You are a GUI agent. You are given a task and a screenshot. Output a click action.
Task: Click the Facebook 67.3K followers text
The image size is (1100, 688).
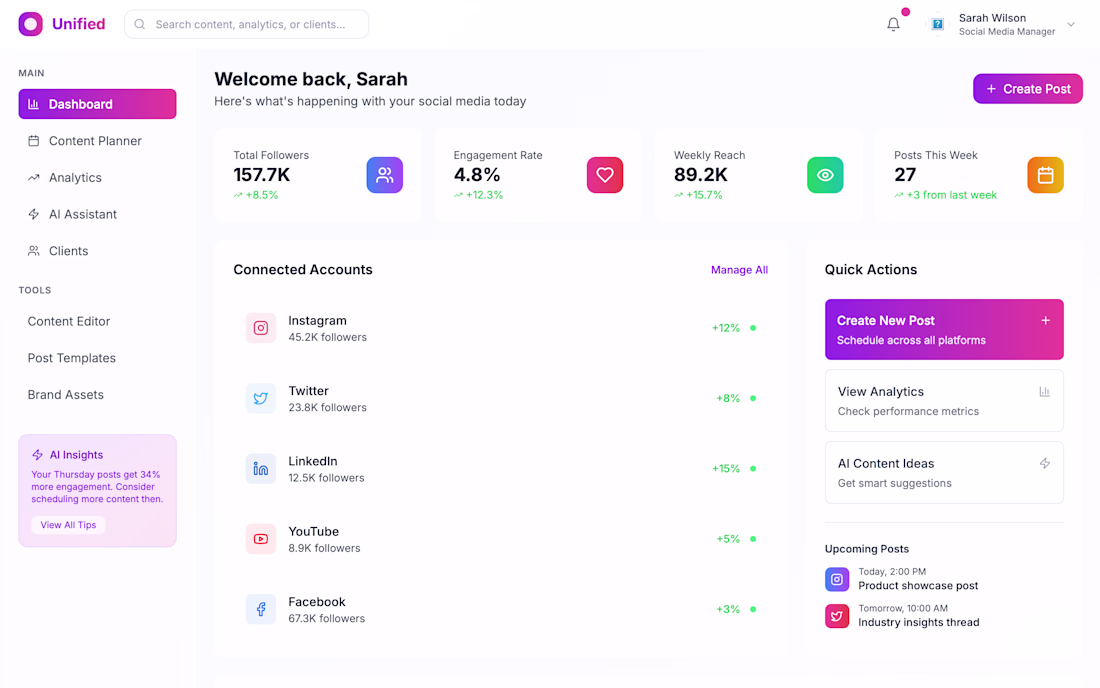pyautogui.click(x=327, y=619)
